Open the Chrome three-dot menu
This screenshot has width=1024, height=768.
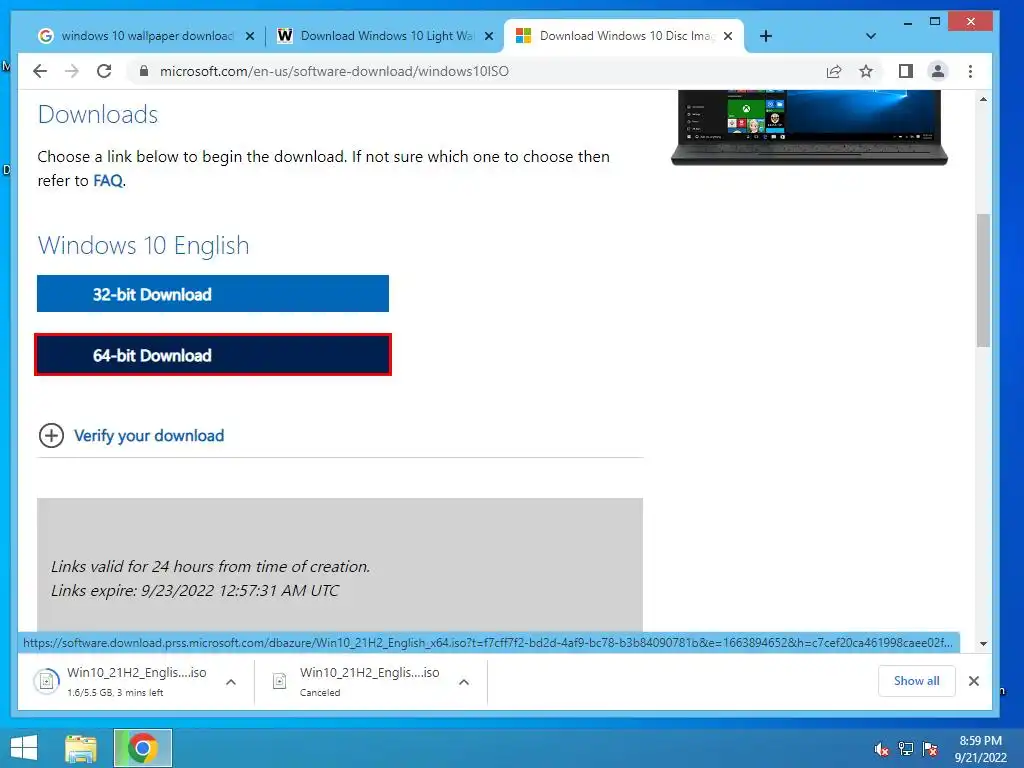click(970, 71)
